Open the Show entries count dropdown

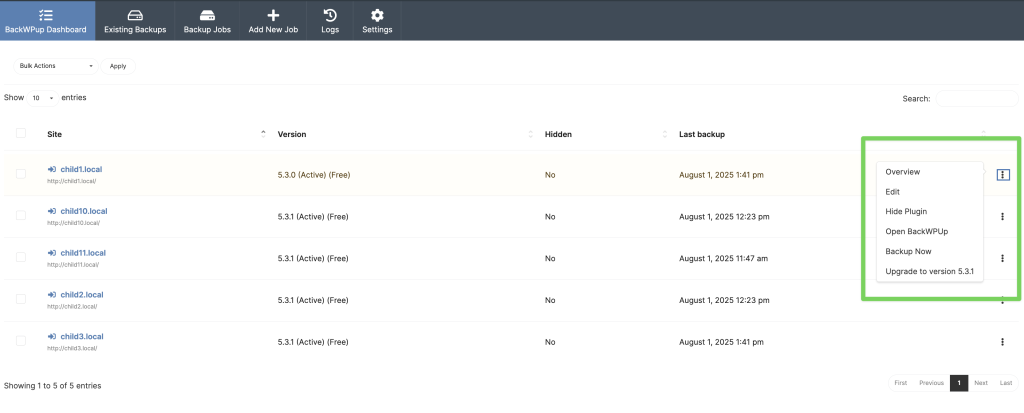click(x=42, y=98)
